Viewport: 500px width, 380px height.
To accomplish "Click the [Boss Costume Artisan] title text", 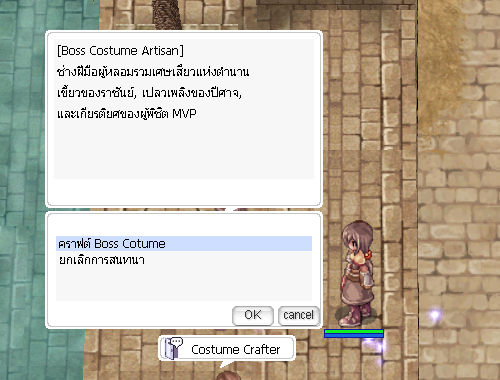I will point(120,51).
